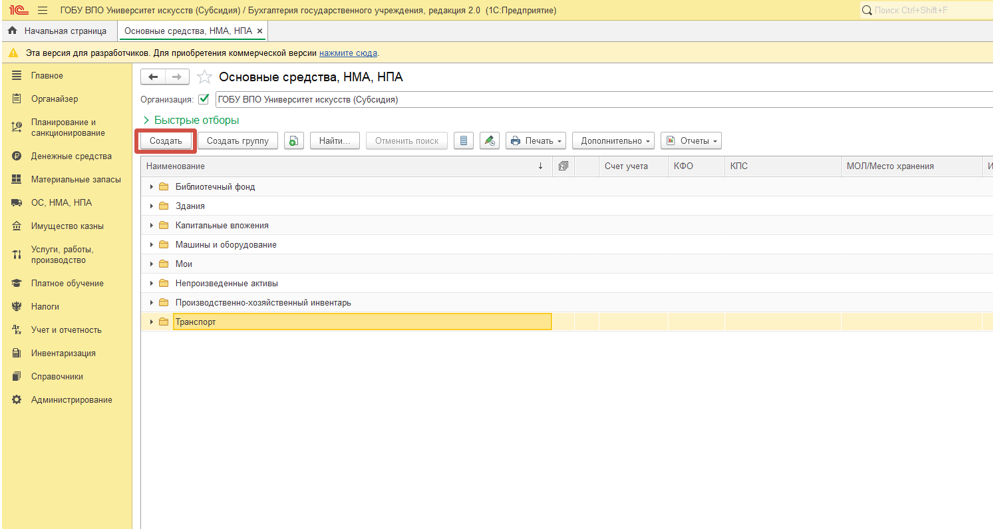This screenshot has height=529, width=993.
Task: Click the warning triangle icon
Action: pyautogui.click(x=13, y=53)
